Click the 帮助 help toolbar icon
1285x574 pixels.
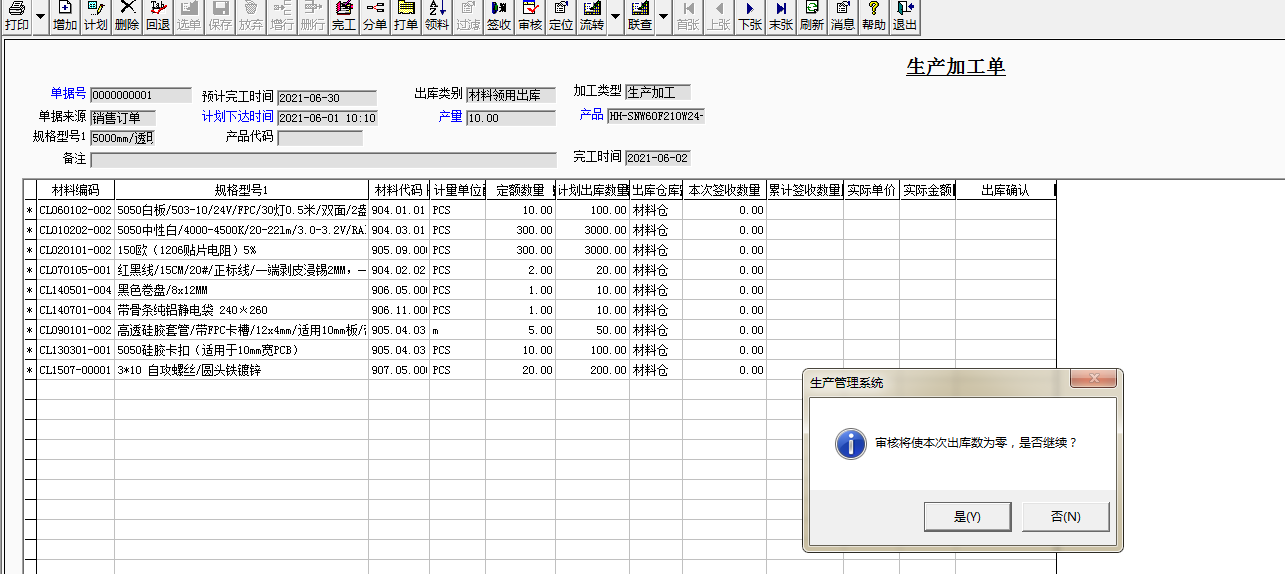[874, 16]
